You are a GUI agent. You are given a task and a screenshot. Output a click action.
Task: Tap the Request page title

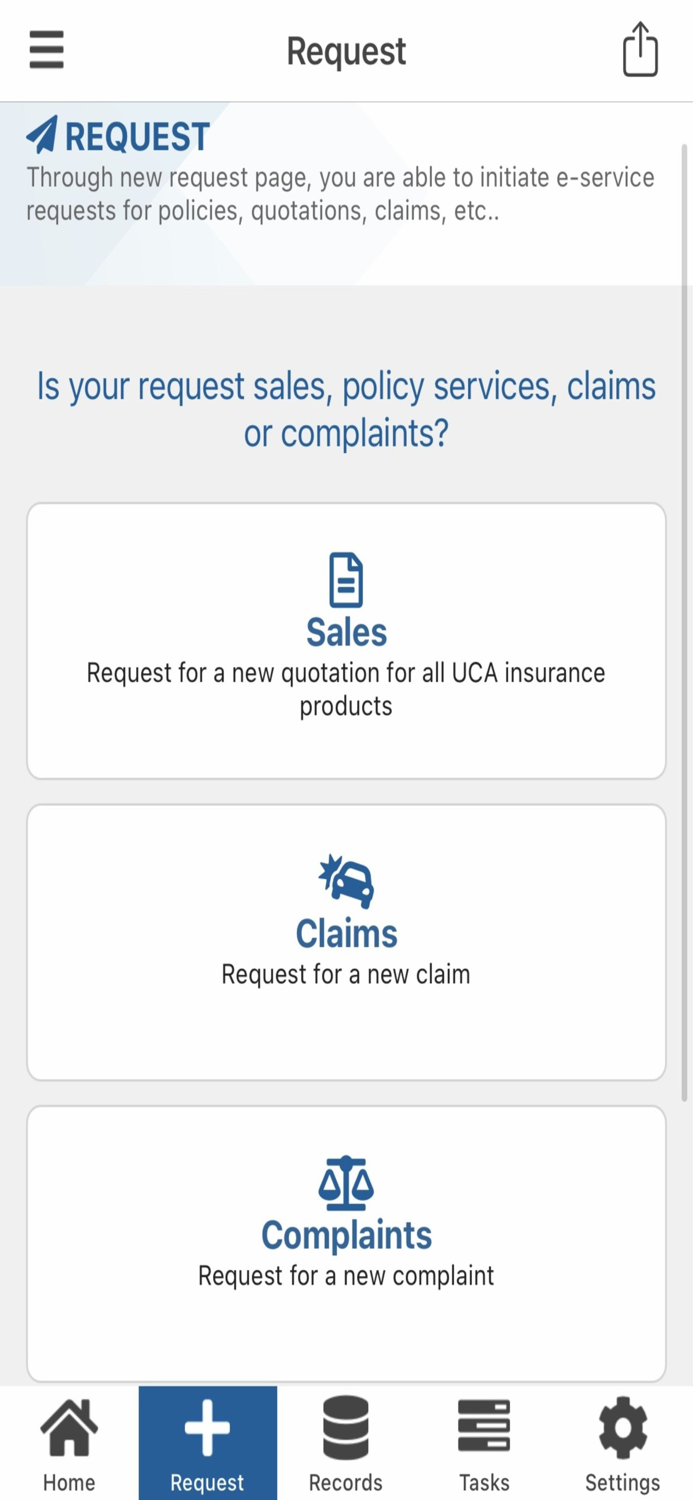click(346, 50)
